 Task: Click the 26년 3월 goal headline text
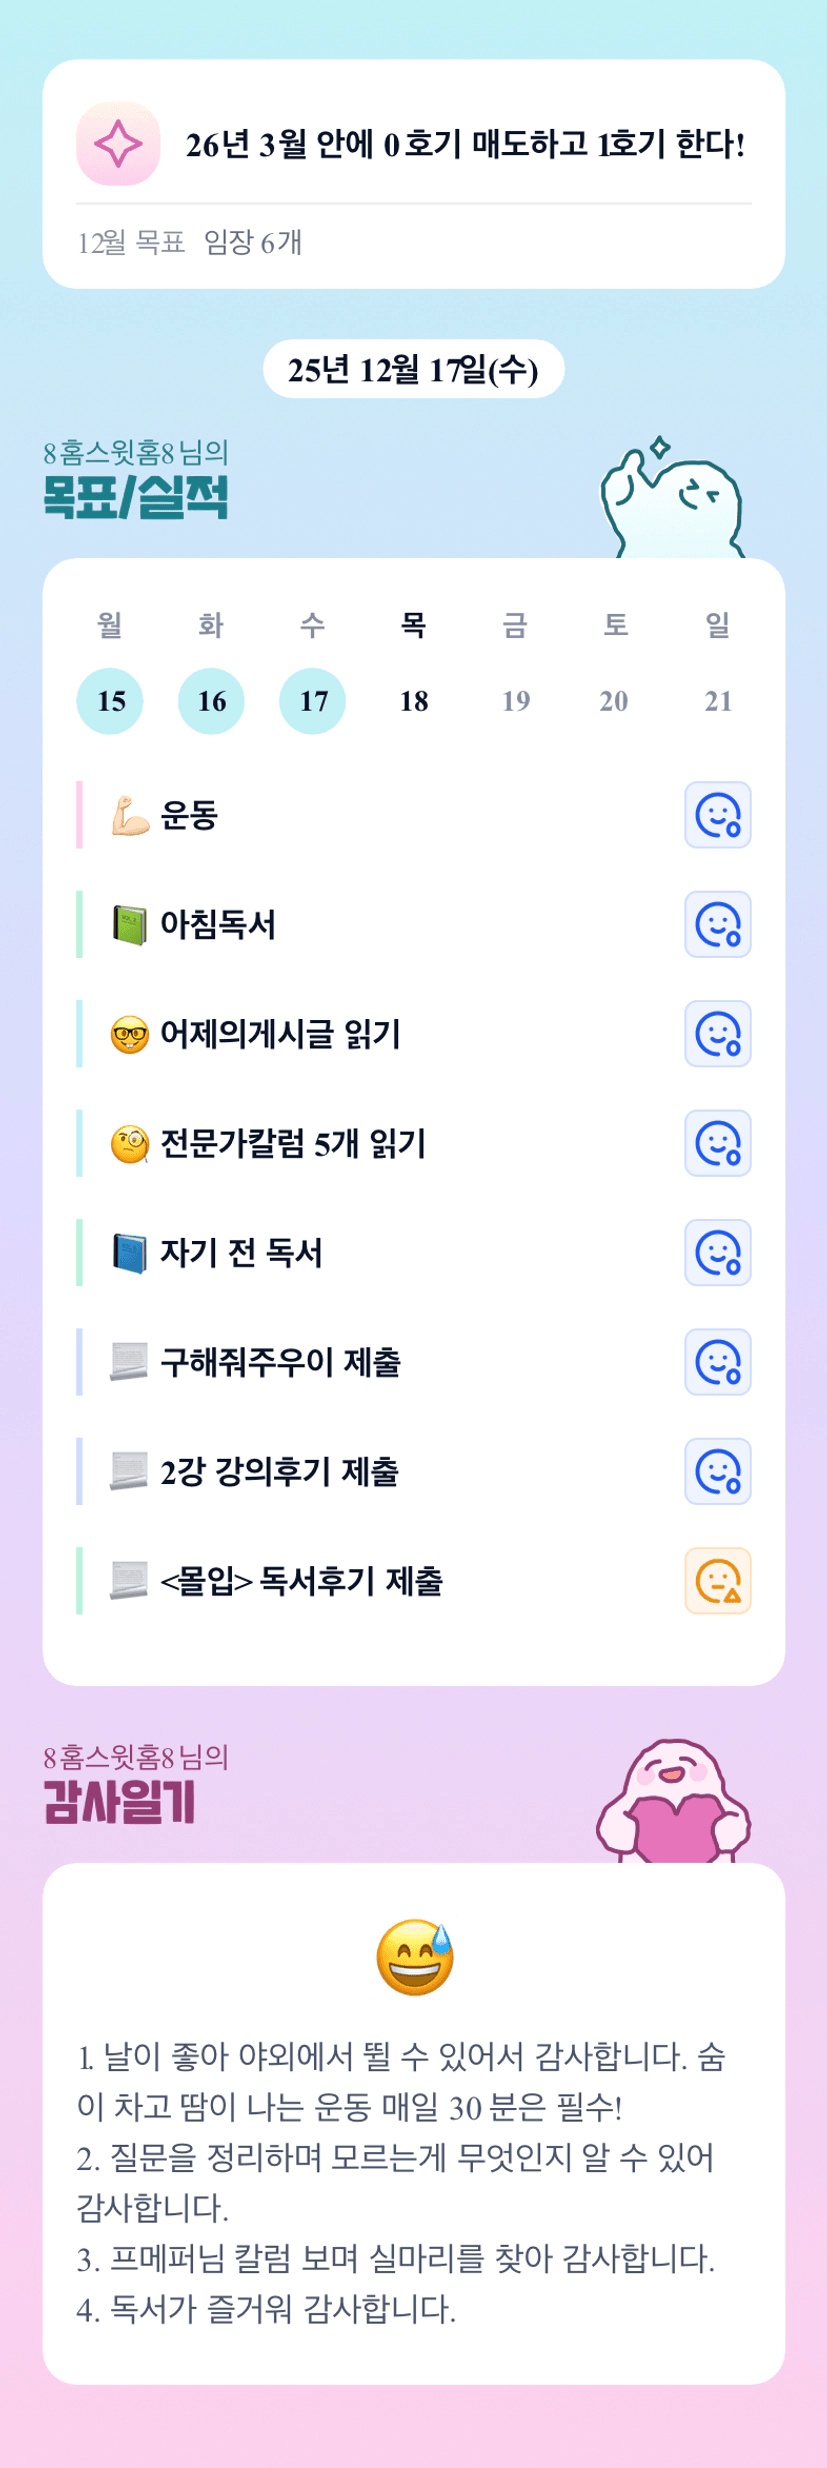465,145
